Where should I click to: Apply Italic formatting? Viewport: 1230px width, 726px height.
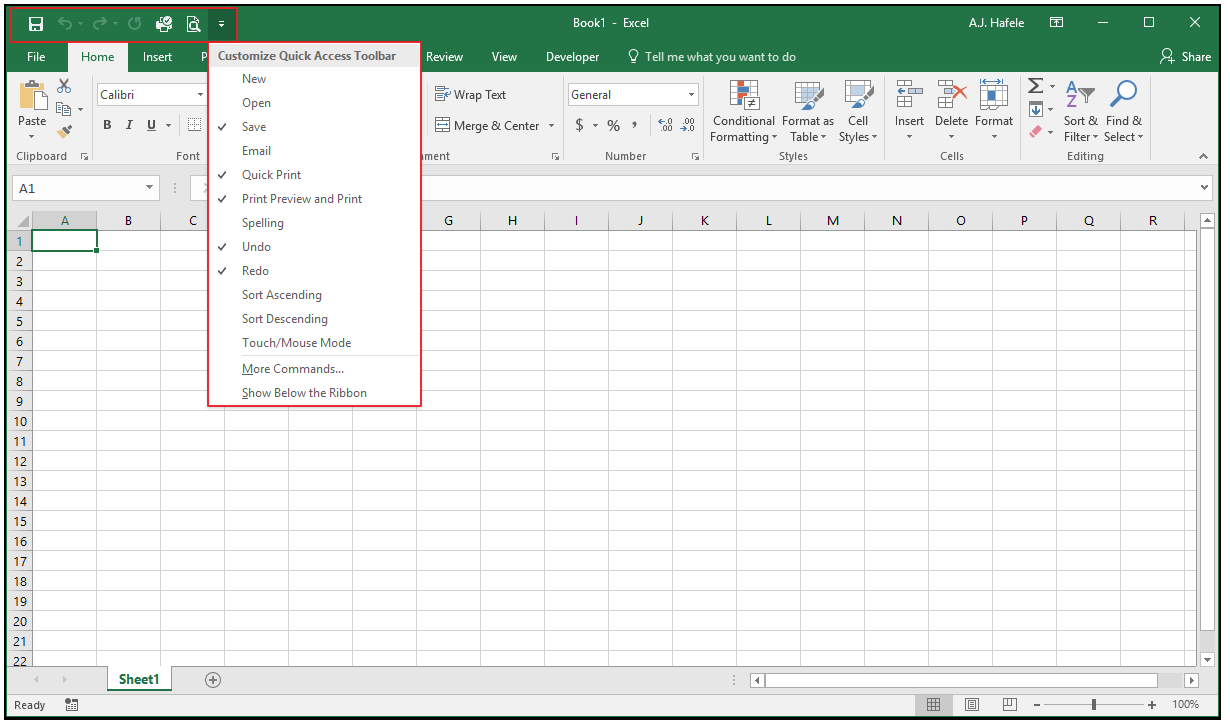pos(129,125)
